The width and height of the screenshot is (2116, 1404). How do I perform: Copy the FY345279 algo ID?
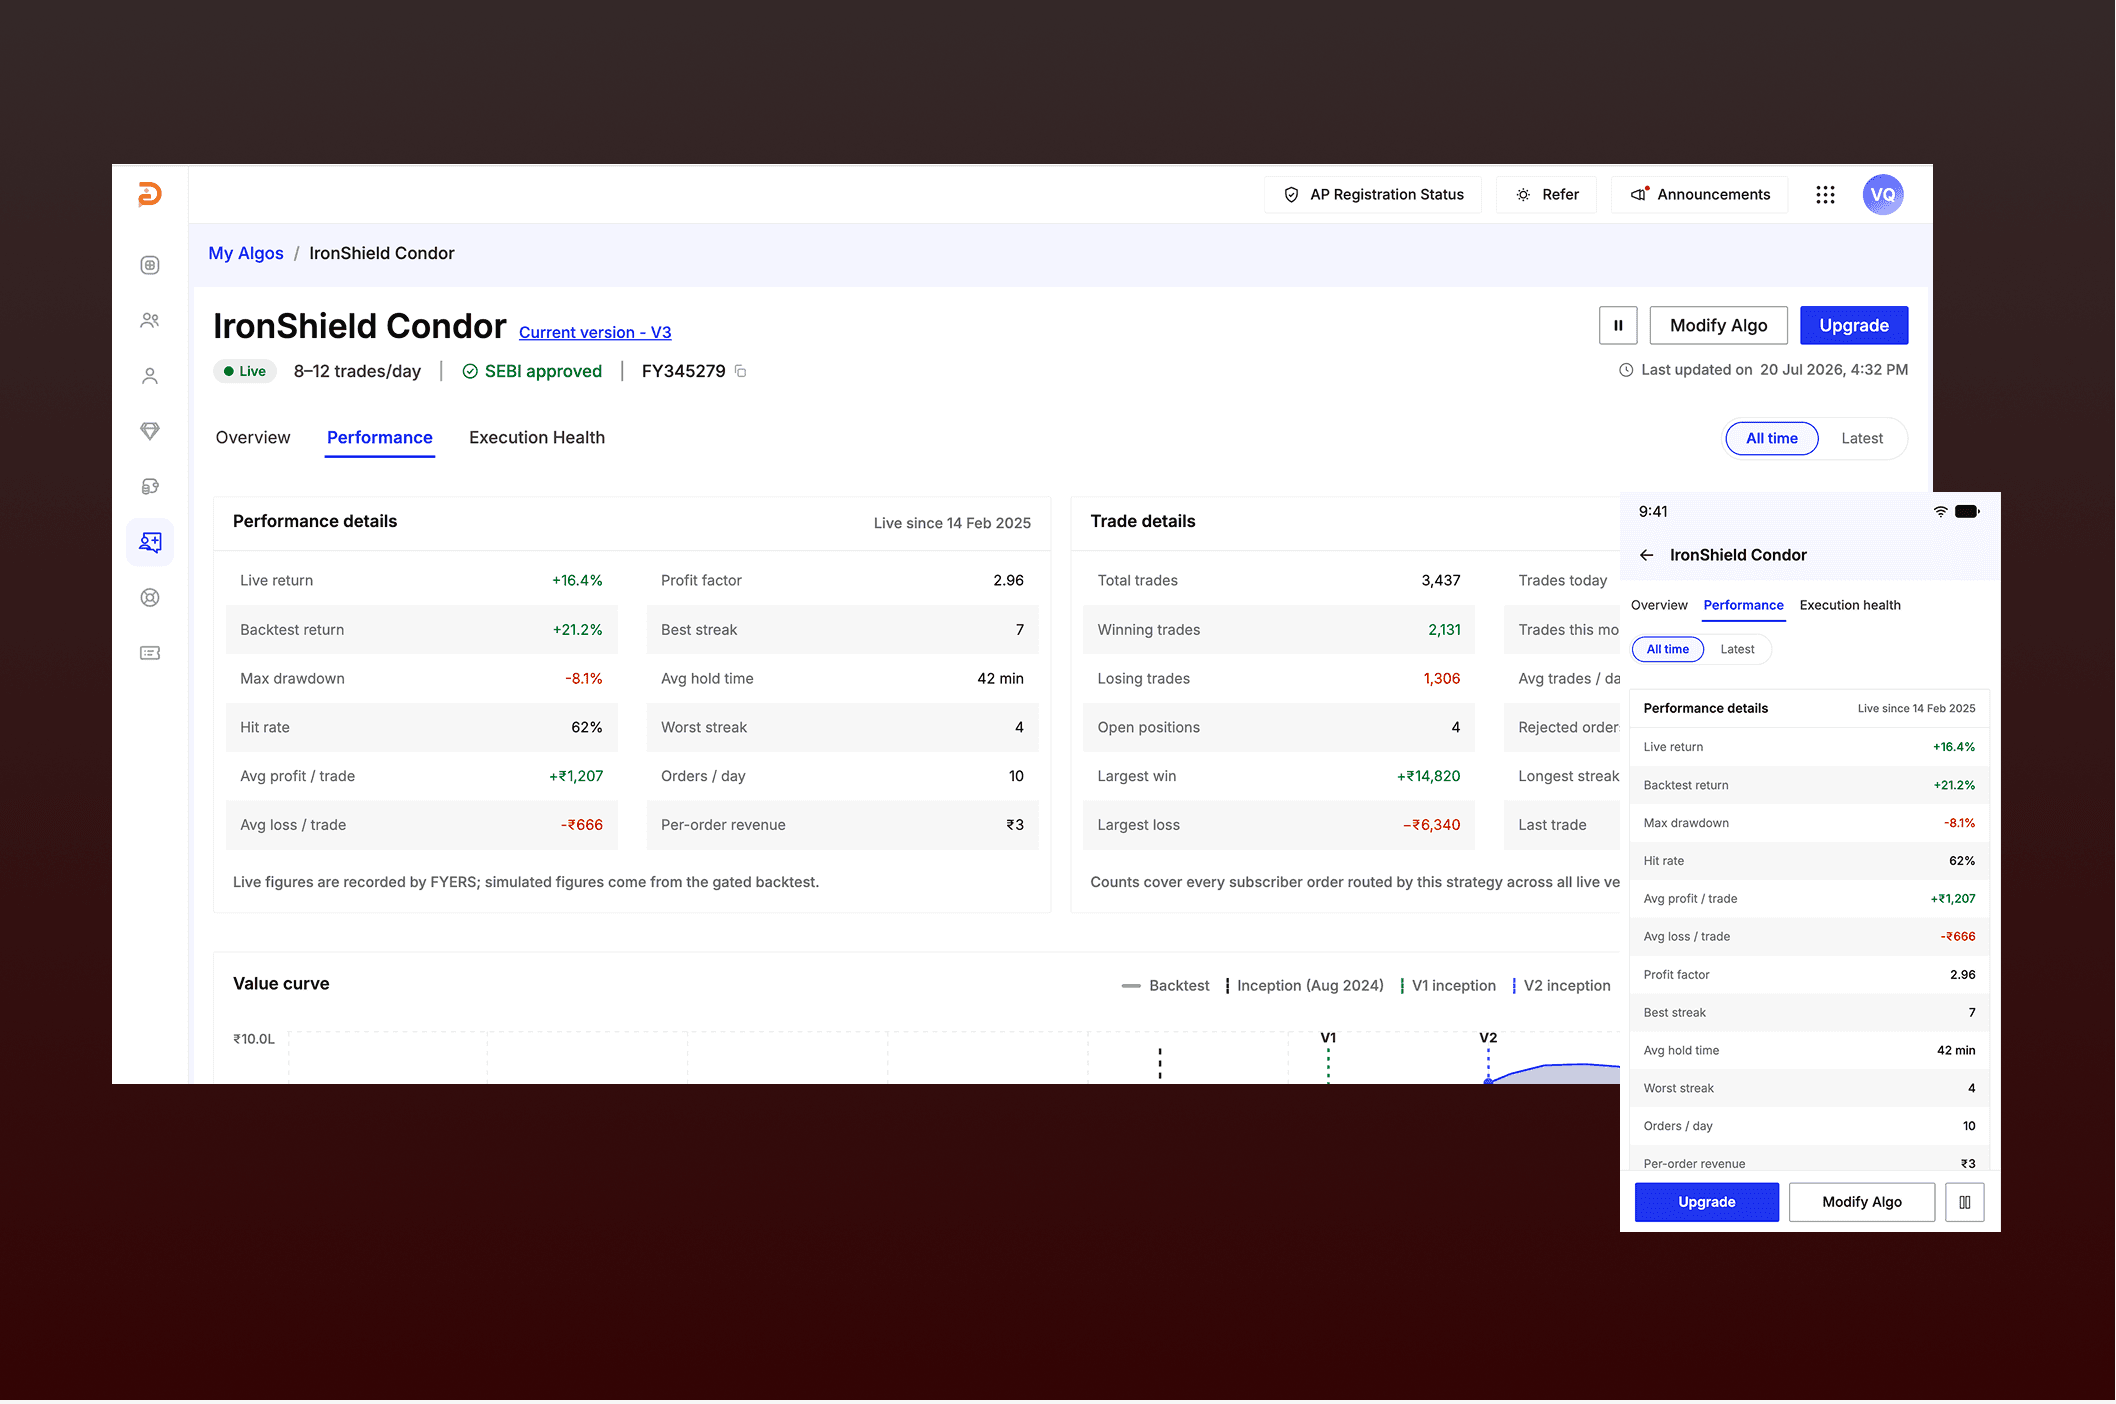(741, 372)
